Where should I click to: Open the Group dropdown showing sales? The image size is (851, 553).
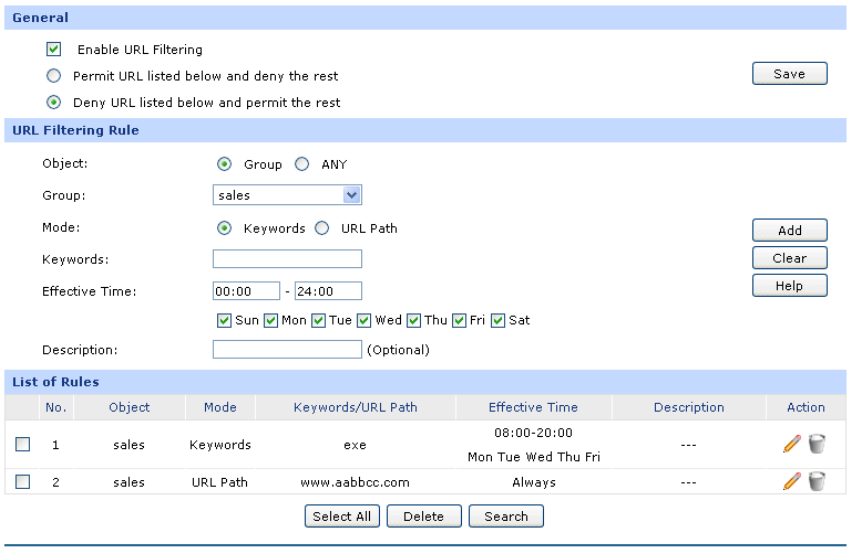pos(287,196)
